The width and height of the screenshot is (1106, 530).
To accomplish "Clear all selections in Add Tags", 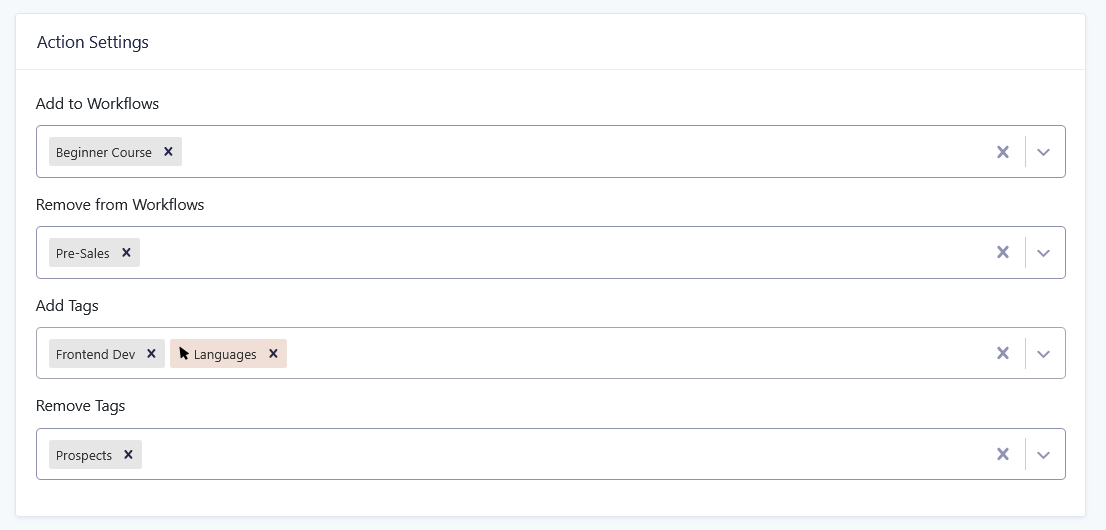I will 1002,354.
